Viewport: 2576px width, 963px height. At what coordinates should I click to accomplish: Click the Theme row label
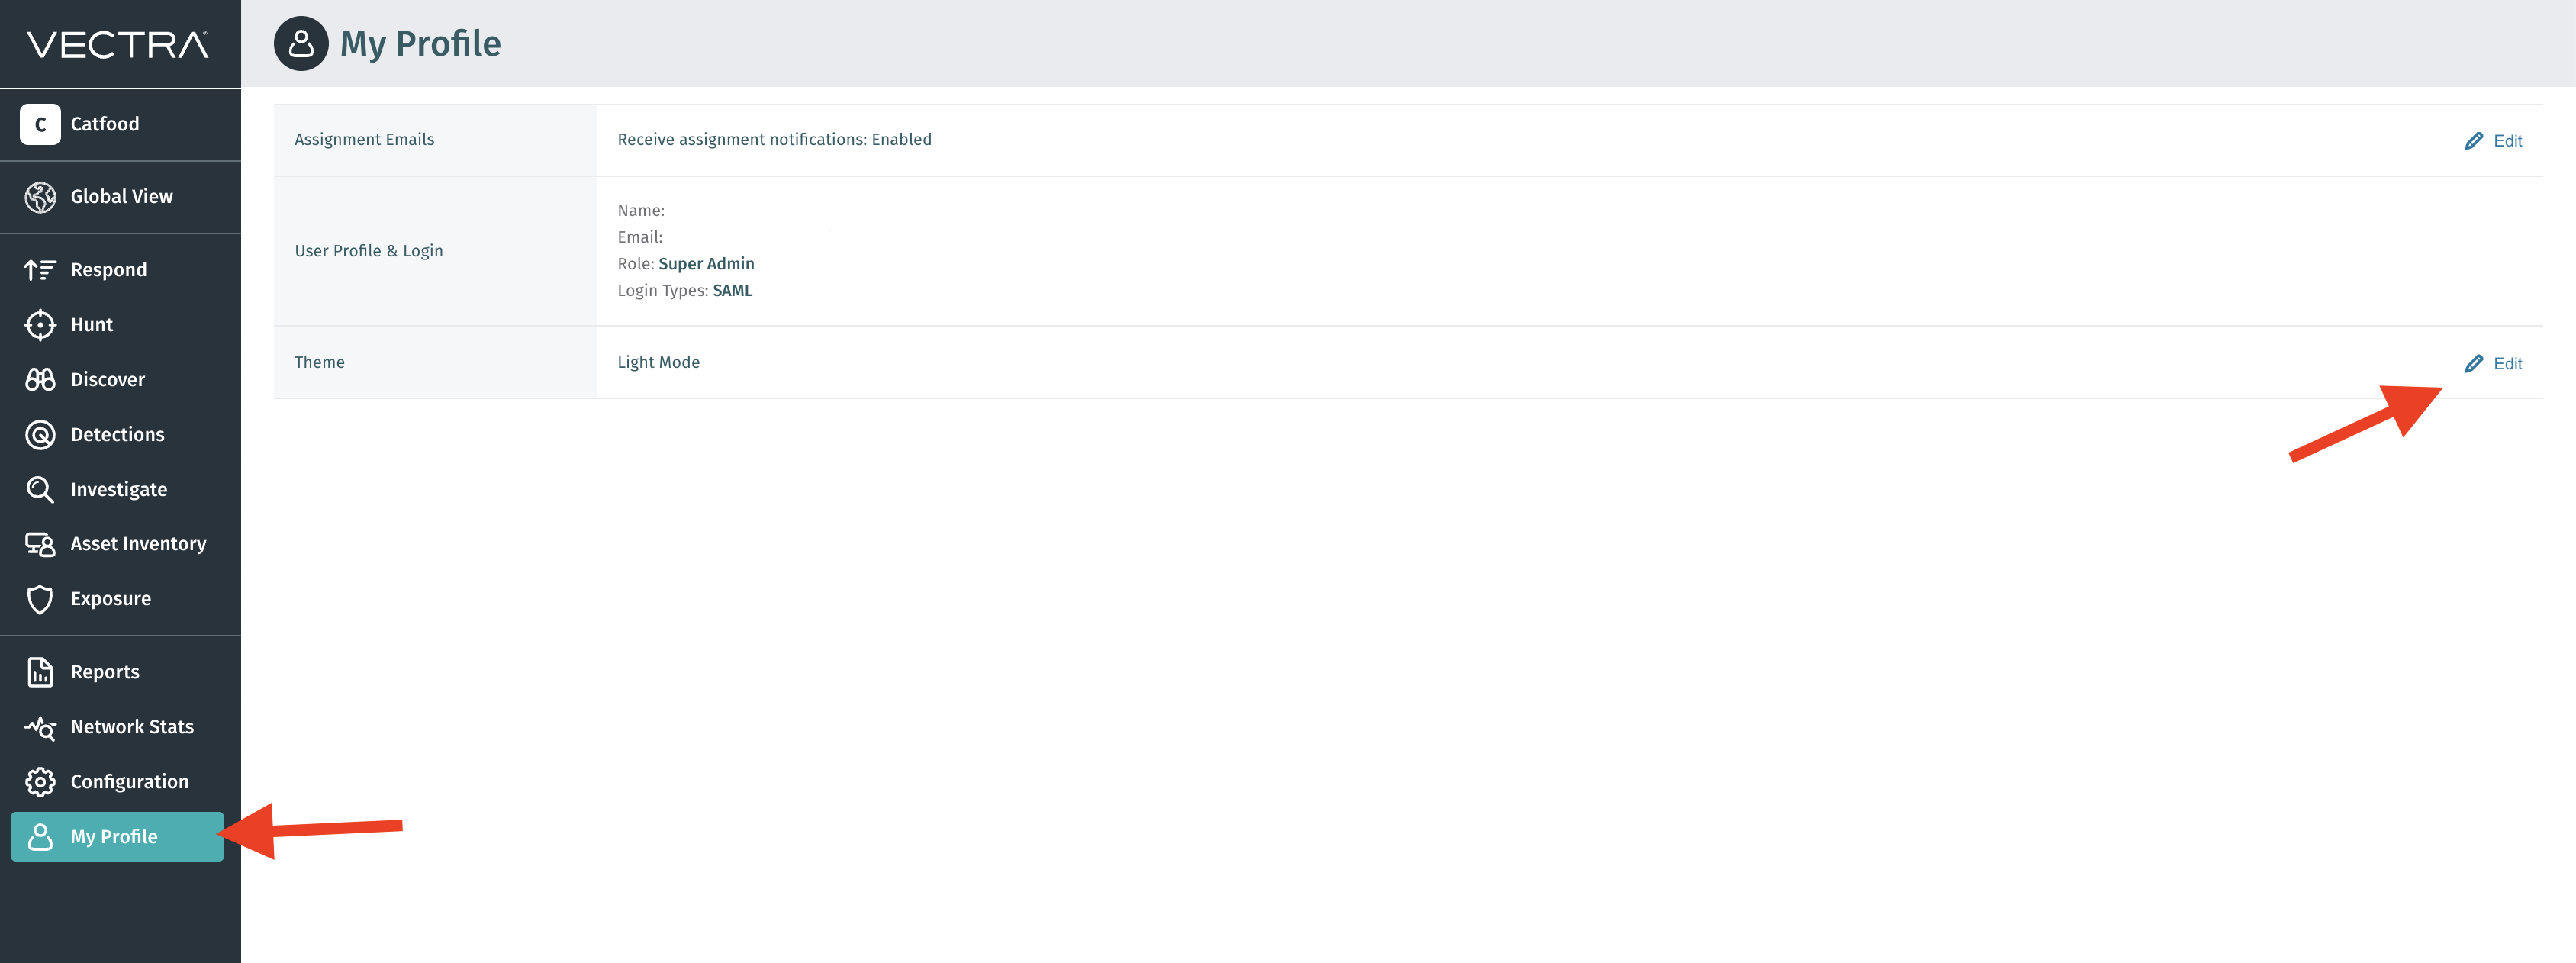(x=319, y=362)
